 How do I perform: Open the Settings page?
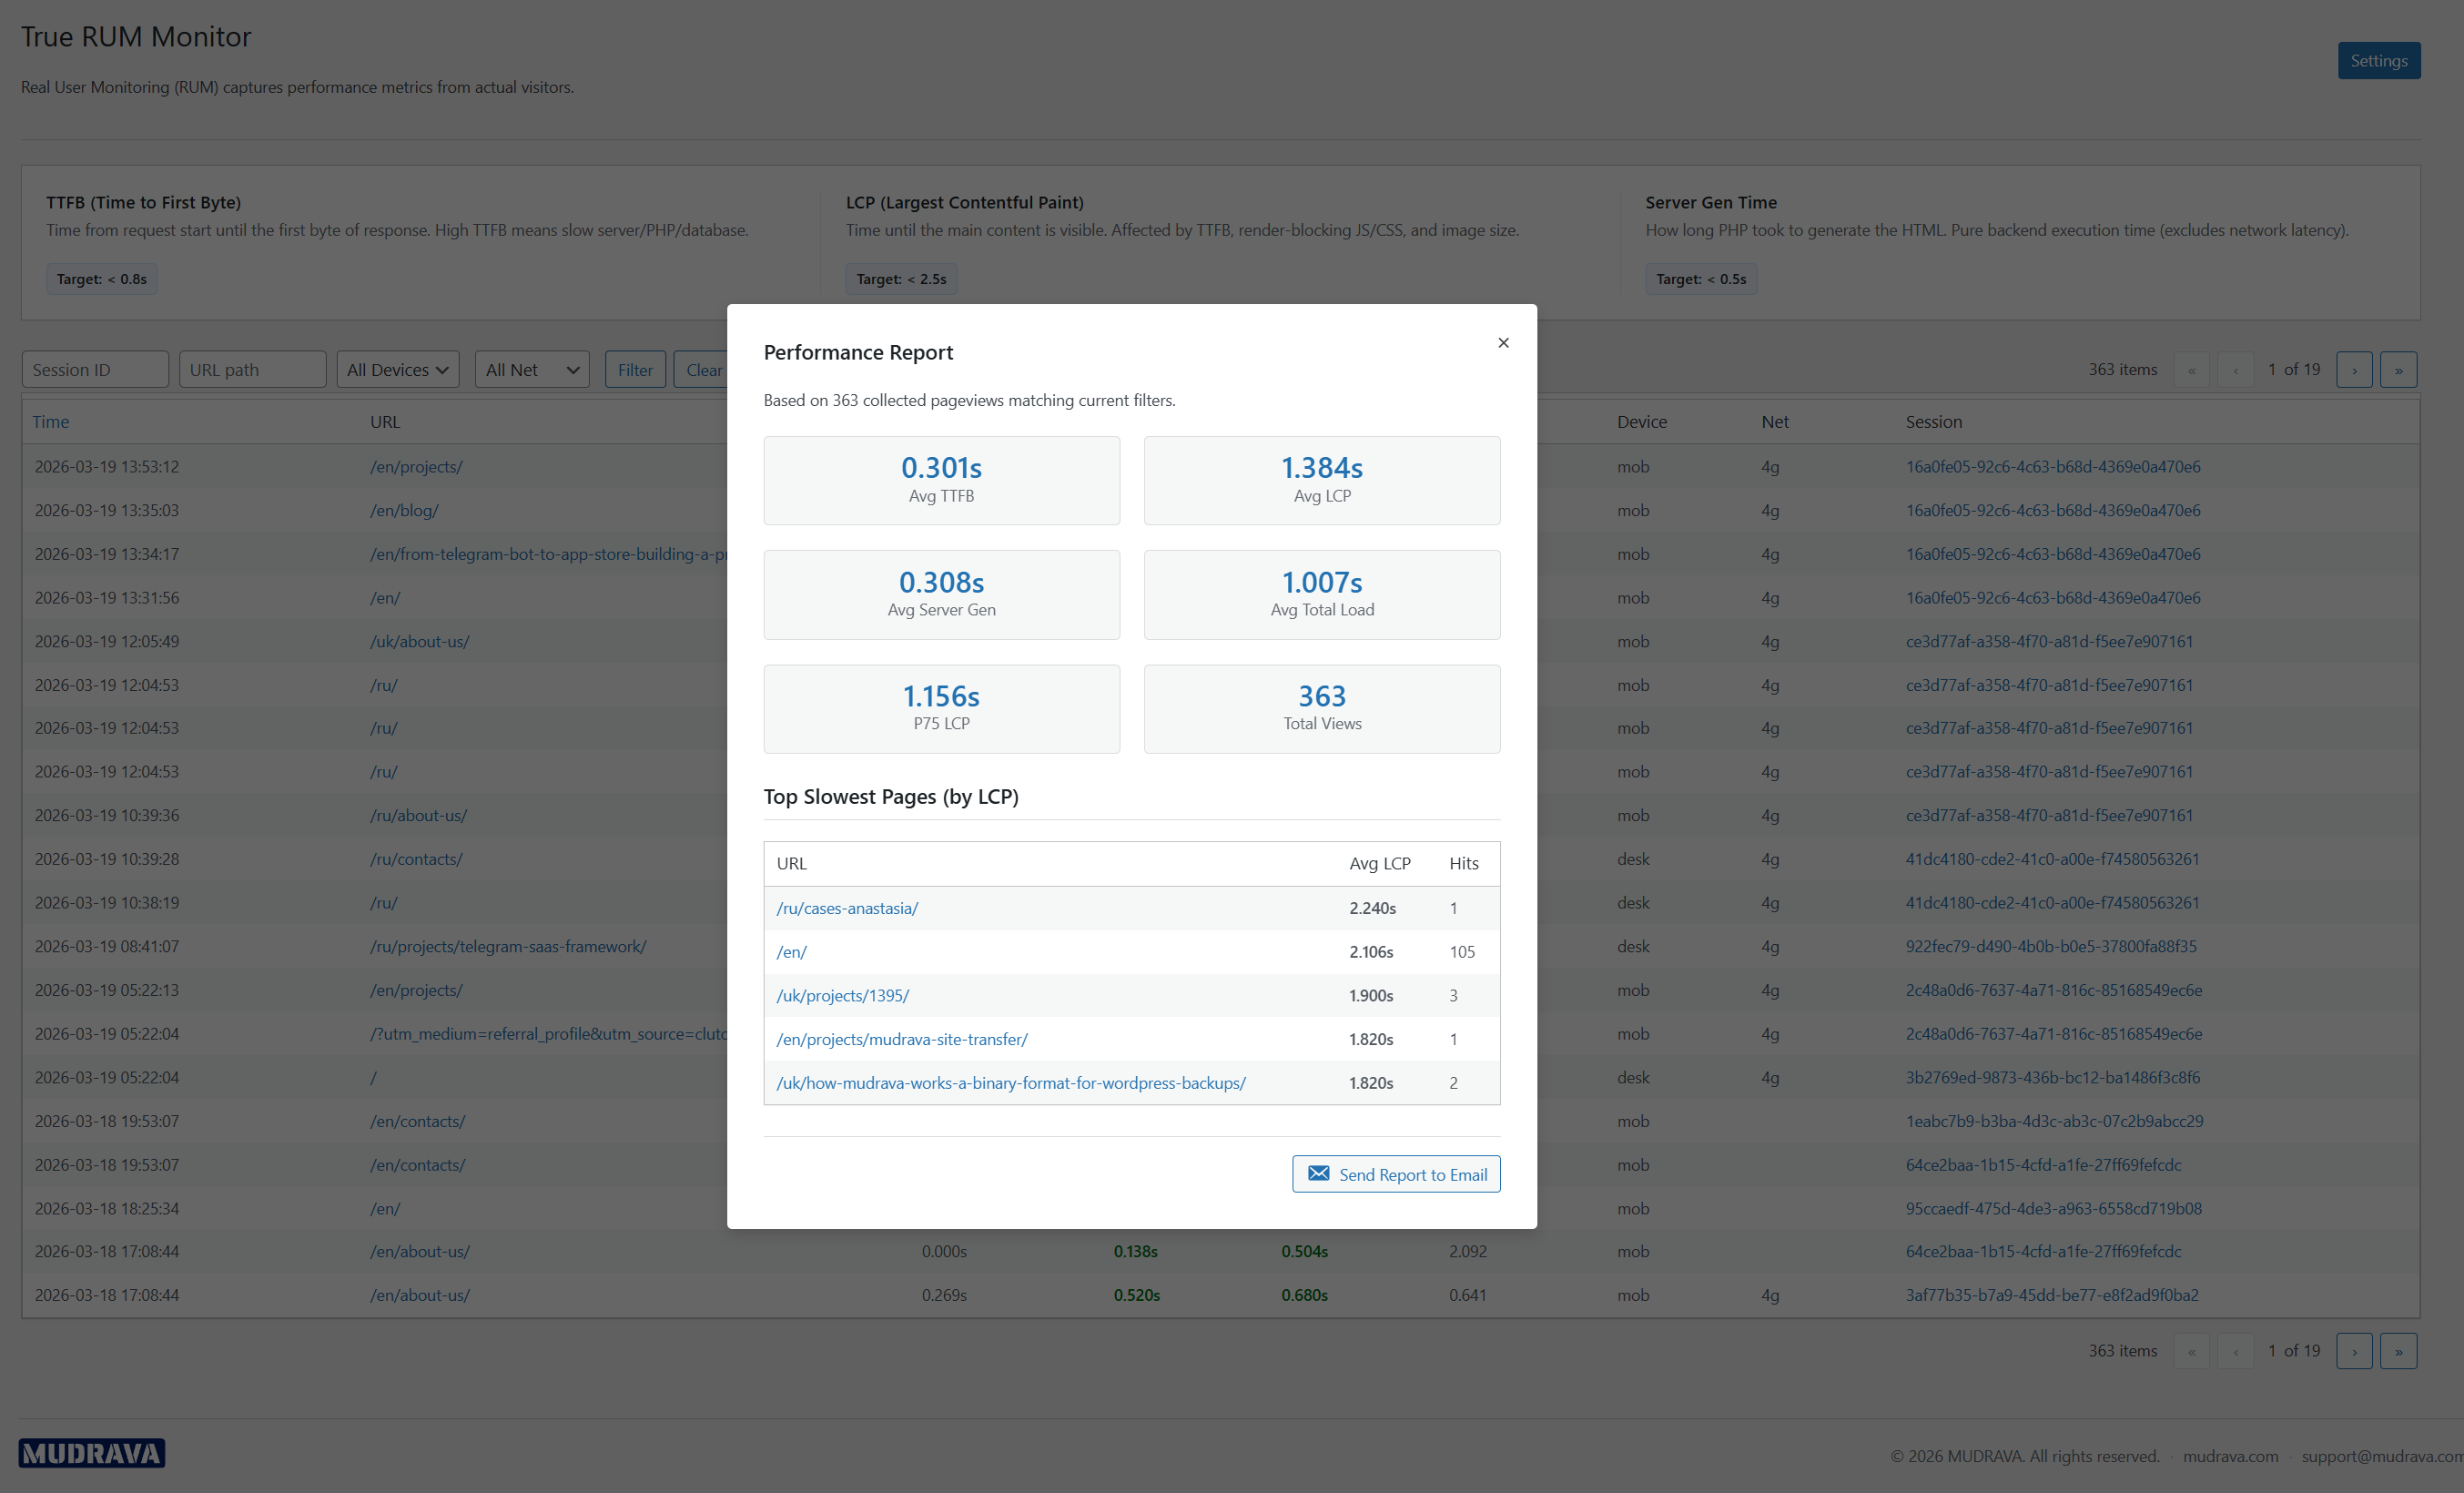2379,60
